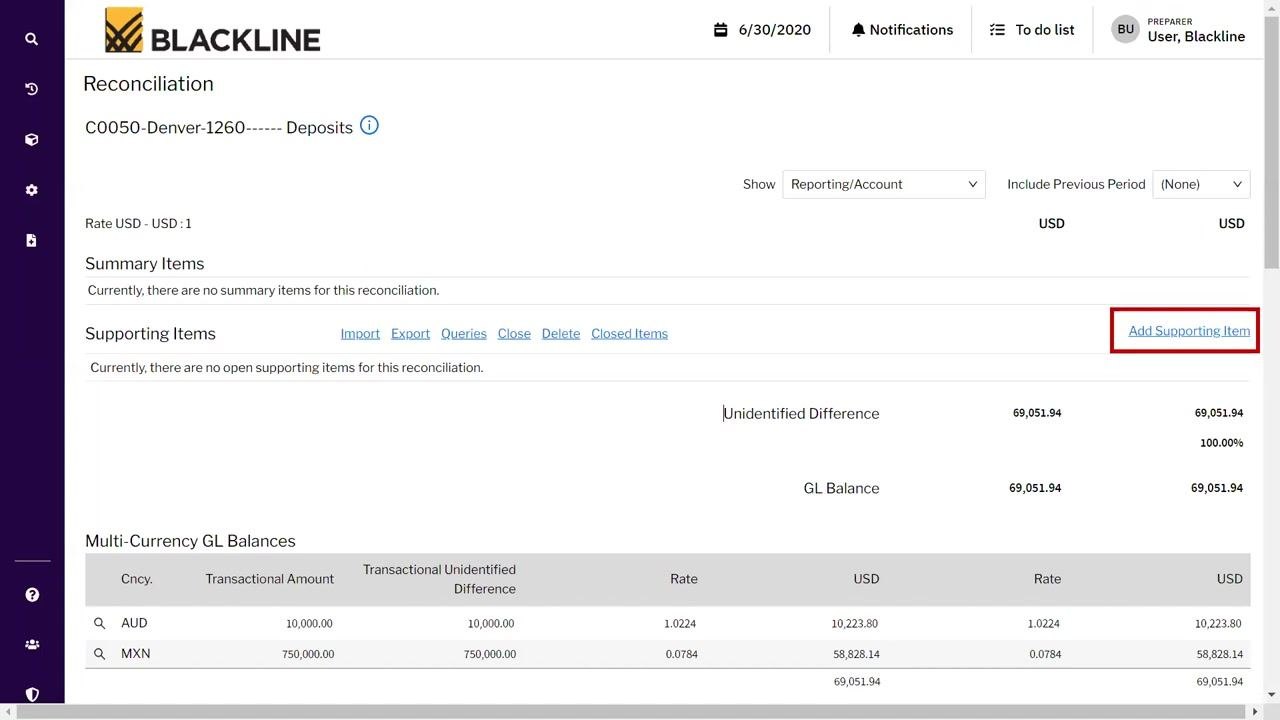This screenshot has width=1280, height=720.
Task: Click MXN transactional amount 750,000.00
Action: (306, 654)
